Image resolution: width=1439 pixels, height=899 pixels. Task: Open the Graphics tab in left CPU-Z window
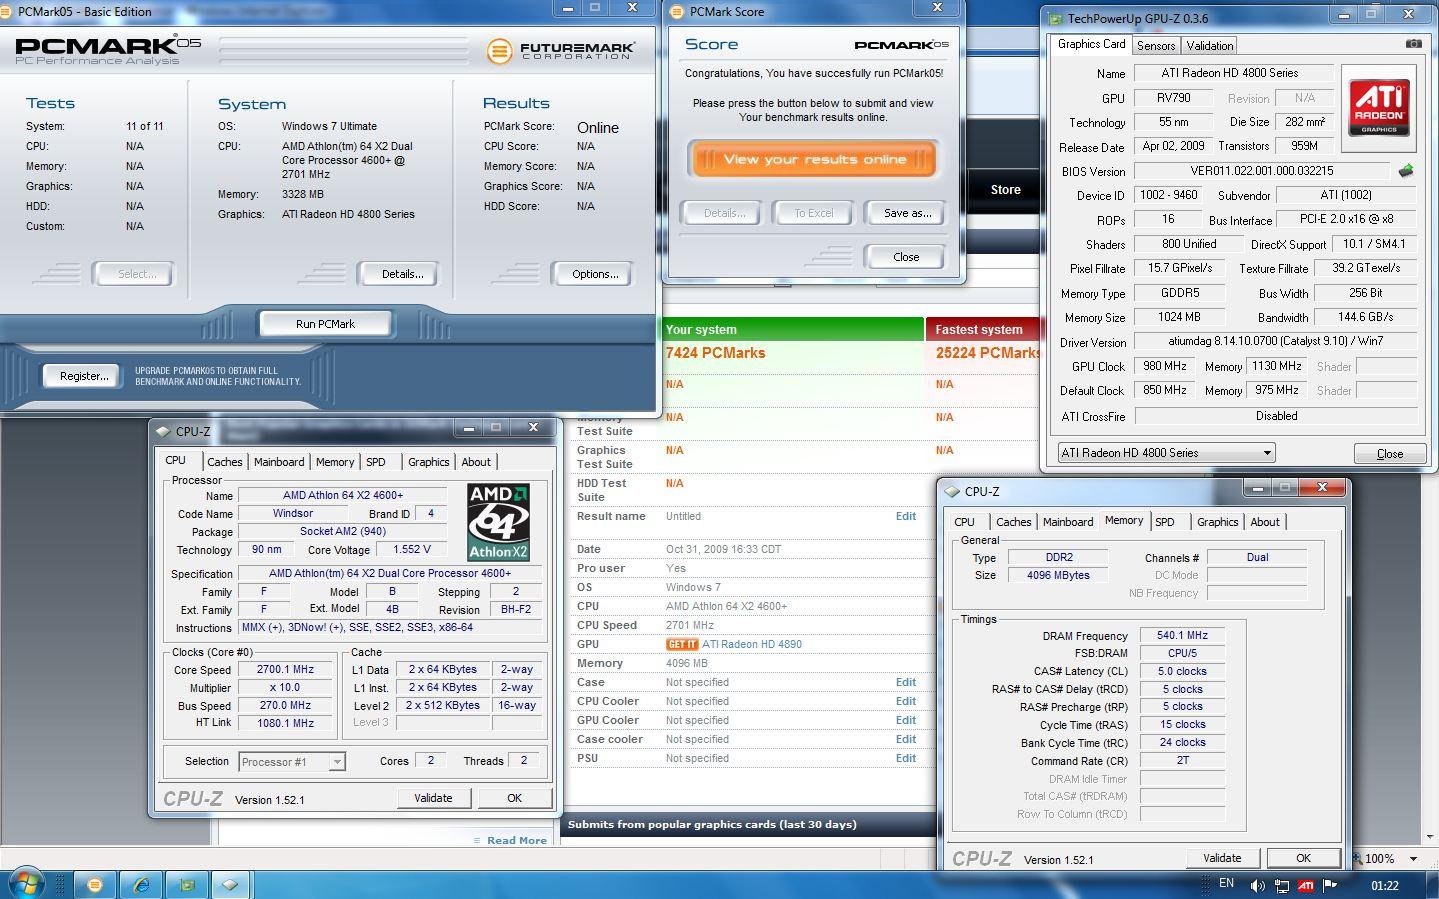click(428, 462)
